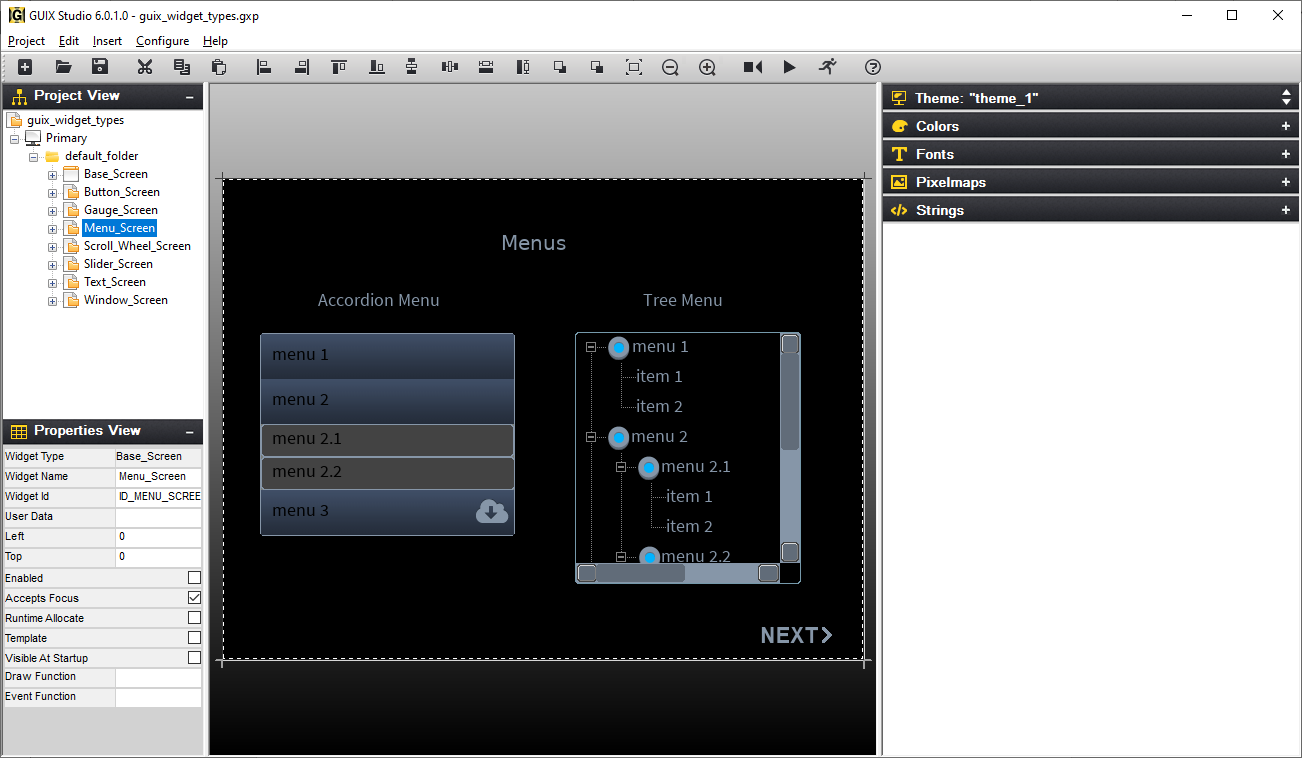Collapse the Properties View panel
The height and width of the screenshot is (758, 1302).
point(189,431)
